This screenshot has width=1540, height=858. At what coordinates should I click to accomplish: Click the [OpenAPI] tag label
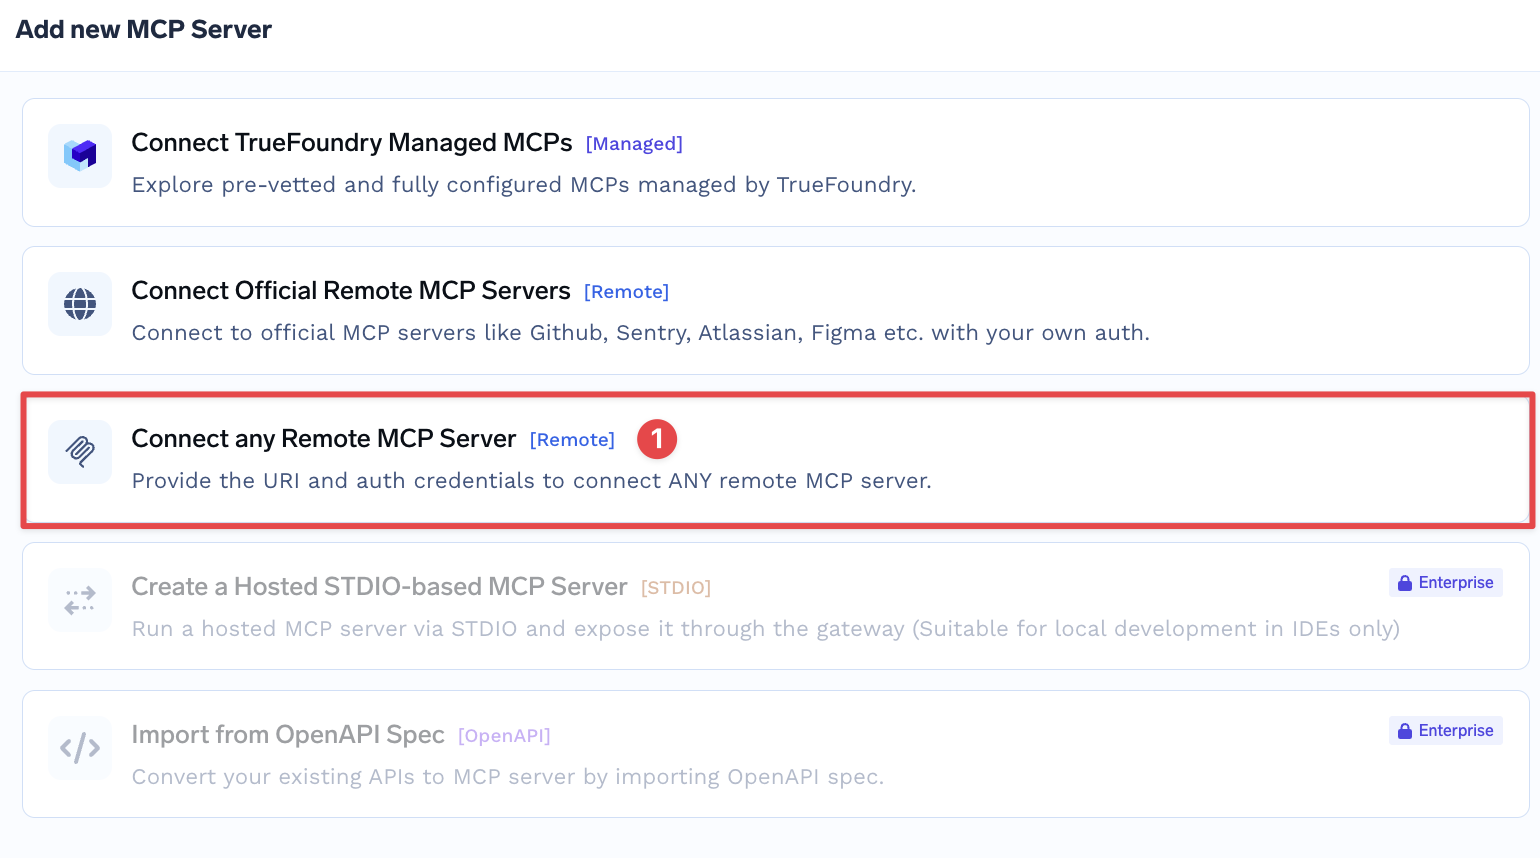[504, 736]
